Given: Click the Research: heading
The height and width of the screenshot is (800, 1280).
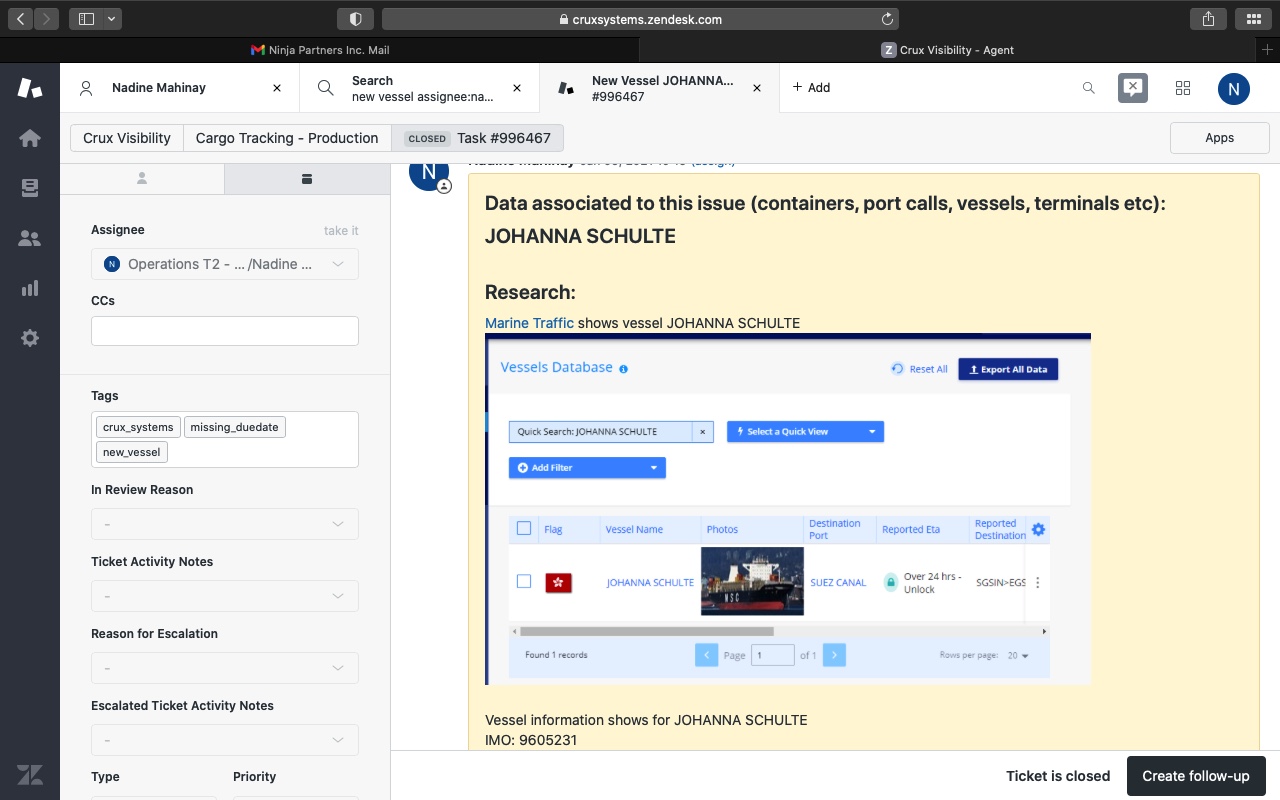Looking at the screenshot, I should click(530, 293).
